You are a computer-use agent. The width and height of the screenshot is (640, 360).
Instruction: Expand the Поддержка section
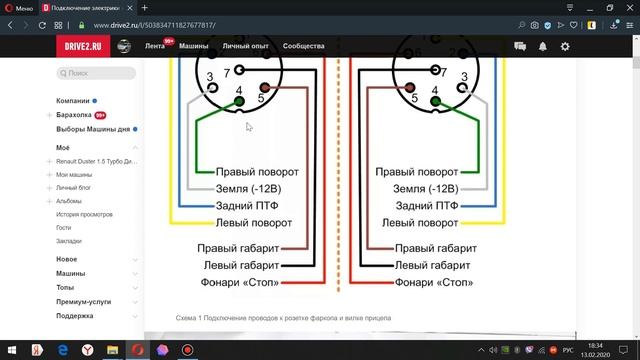pyautogui.click(x=135, y=316)
